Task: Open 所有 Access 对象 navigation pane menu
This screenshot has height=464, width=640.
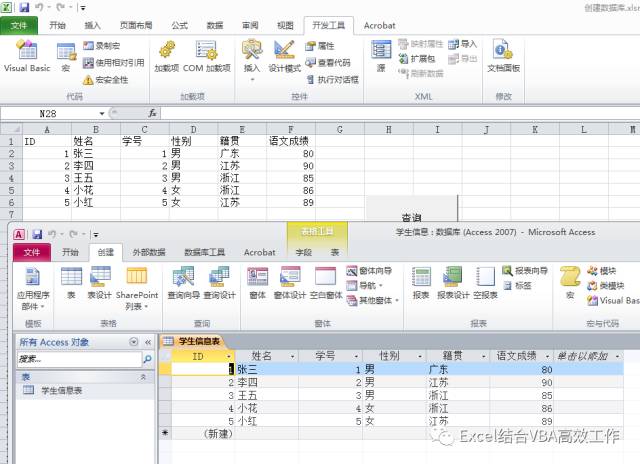Action: point(133,342)
